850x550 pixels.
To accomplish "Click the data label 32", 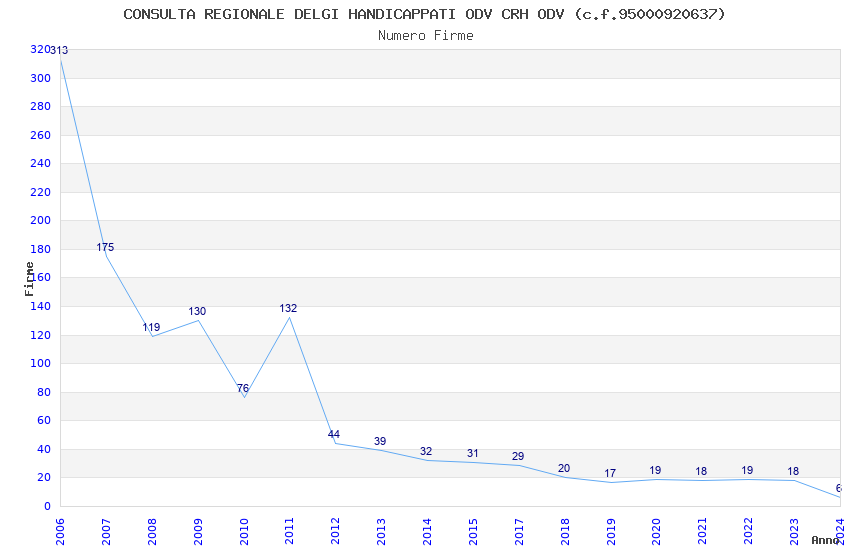I will 426,451.
